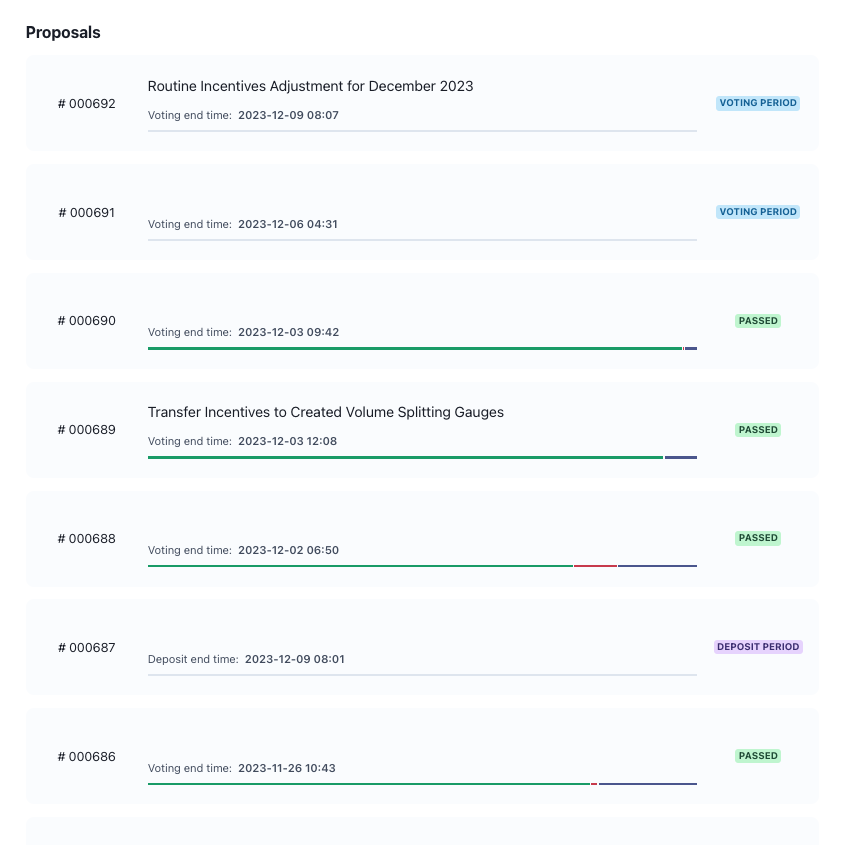Select proposal number # 000690
Image resolution: width=846 pixels, height=845 pixels.
87,321
